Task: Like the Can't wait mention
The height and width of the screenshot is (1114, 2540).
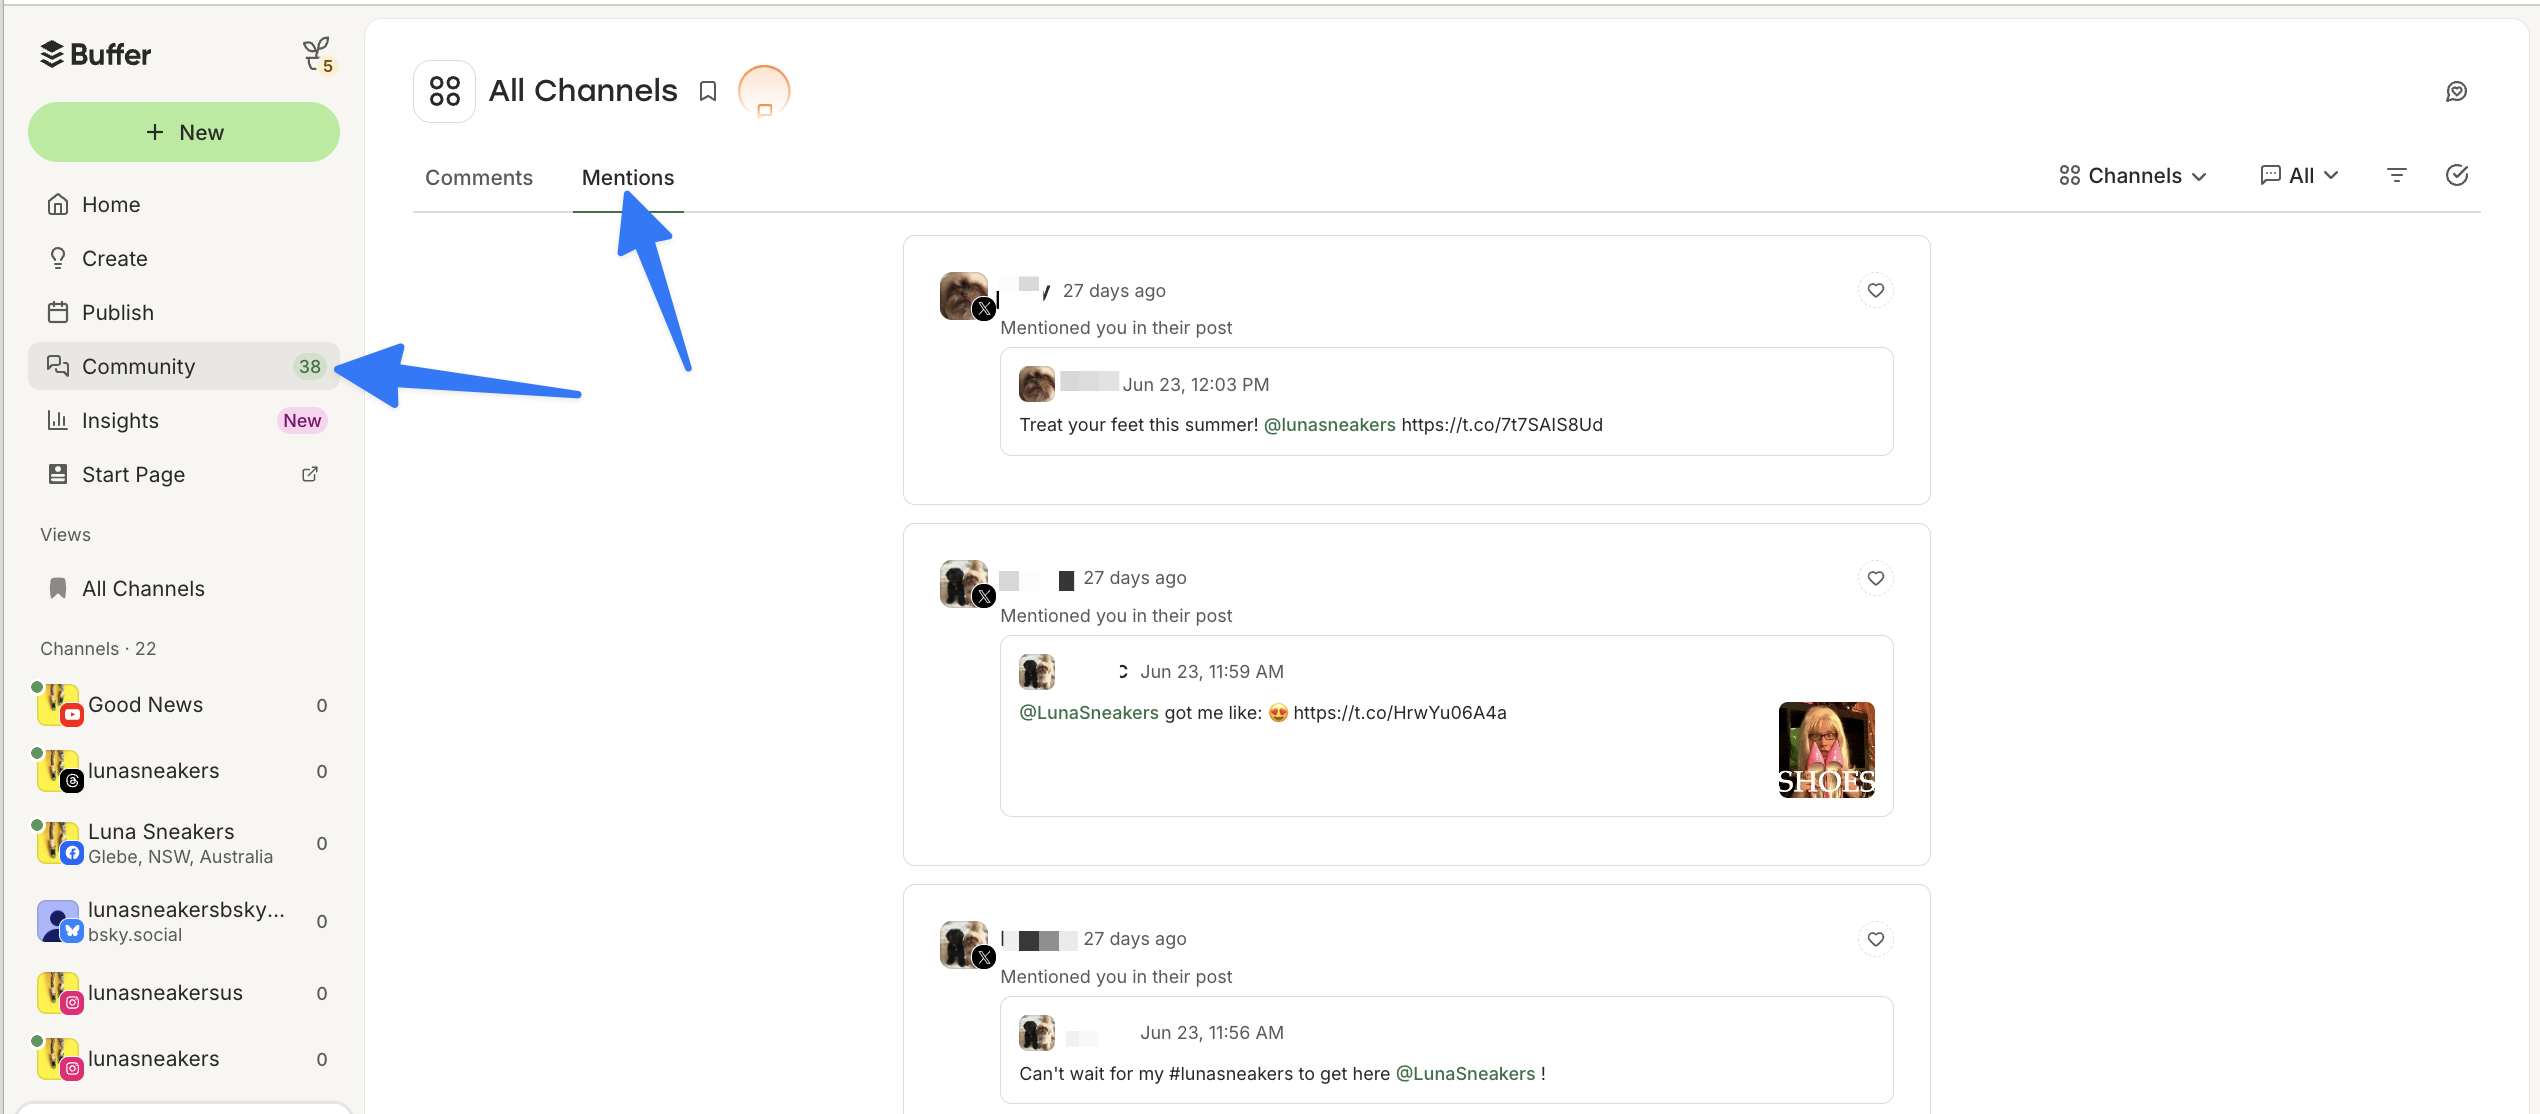Action: click(x=1876, y=939)
